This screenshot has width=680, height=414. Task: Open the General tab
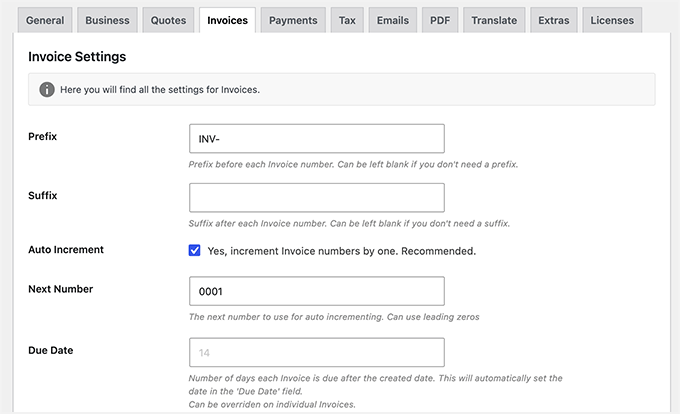pyautogui.click(x=45, y=20)
